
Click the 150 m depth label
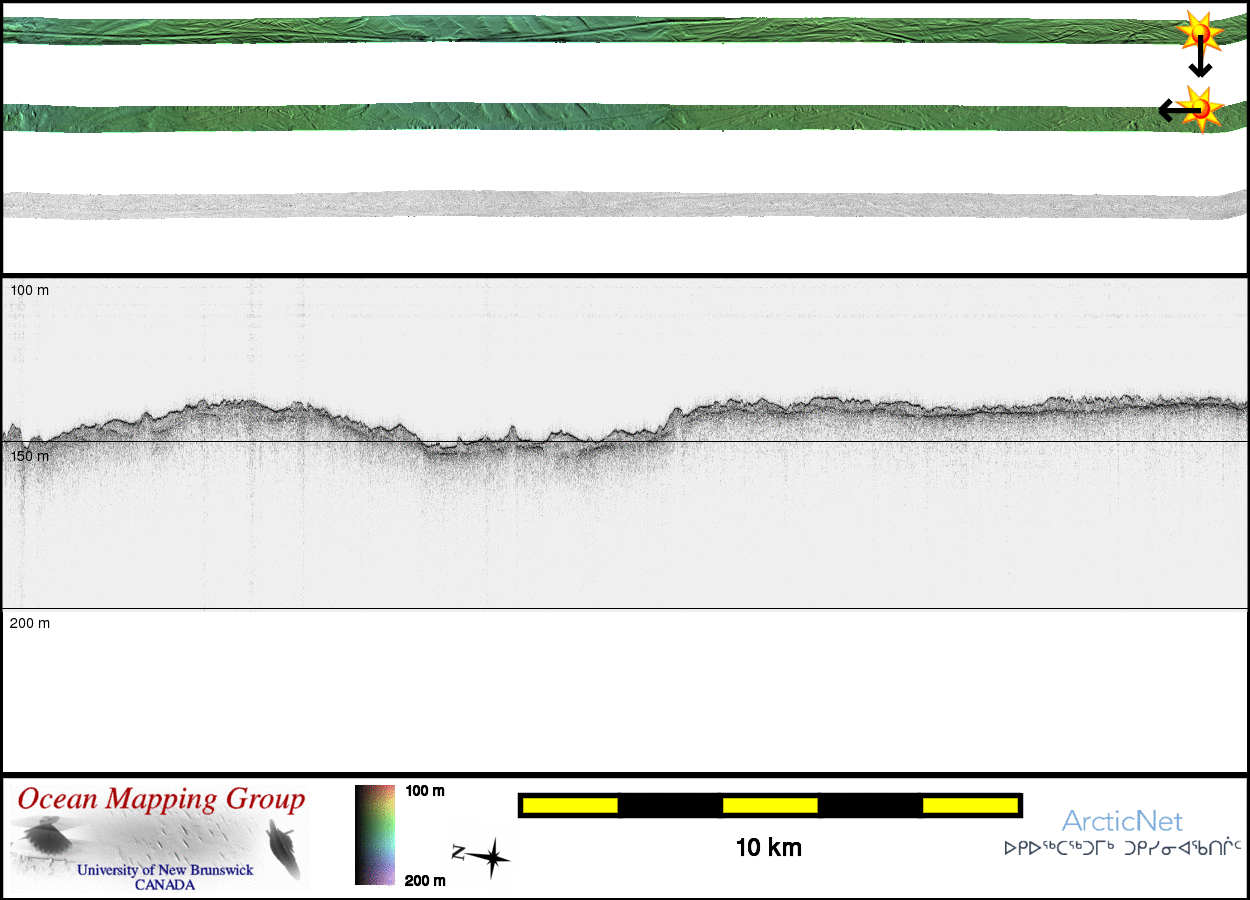coord(30,456)
